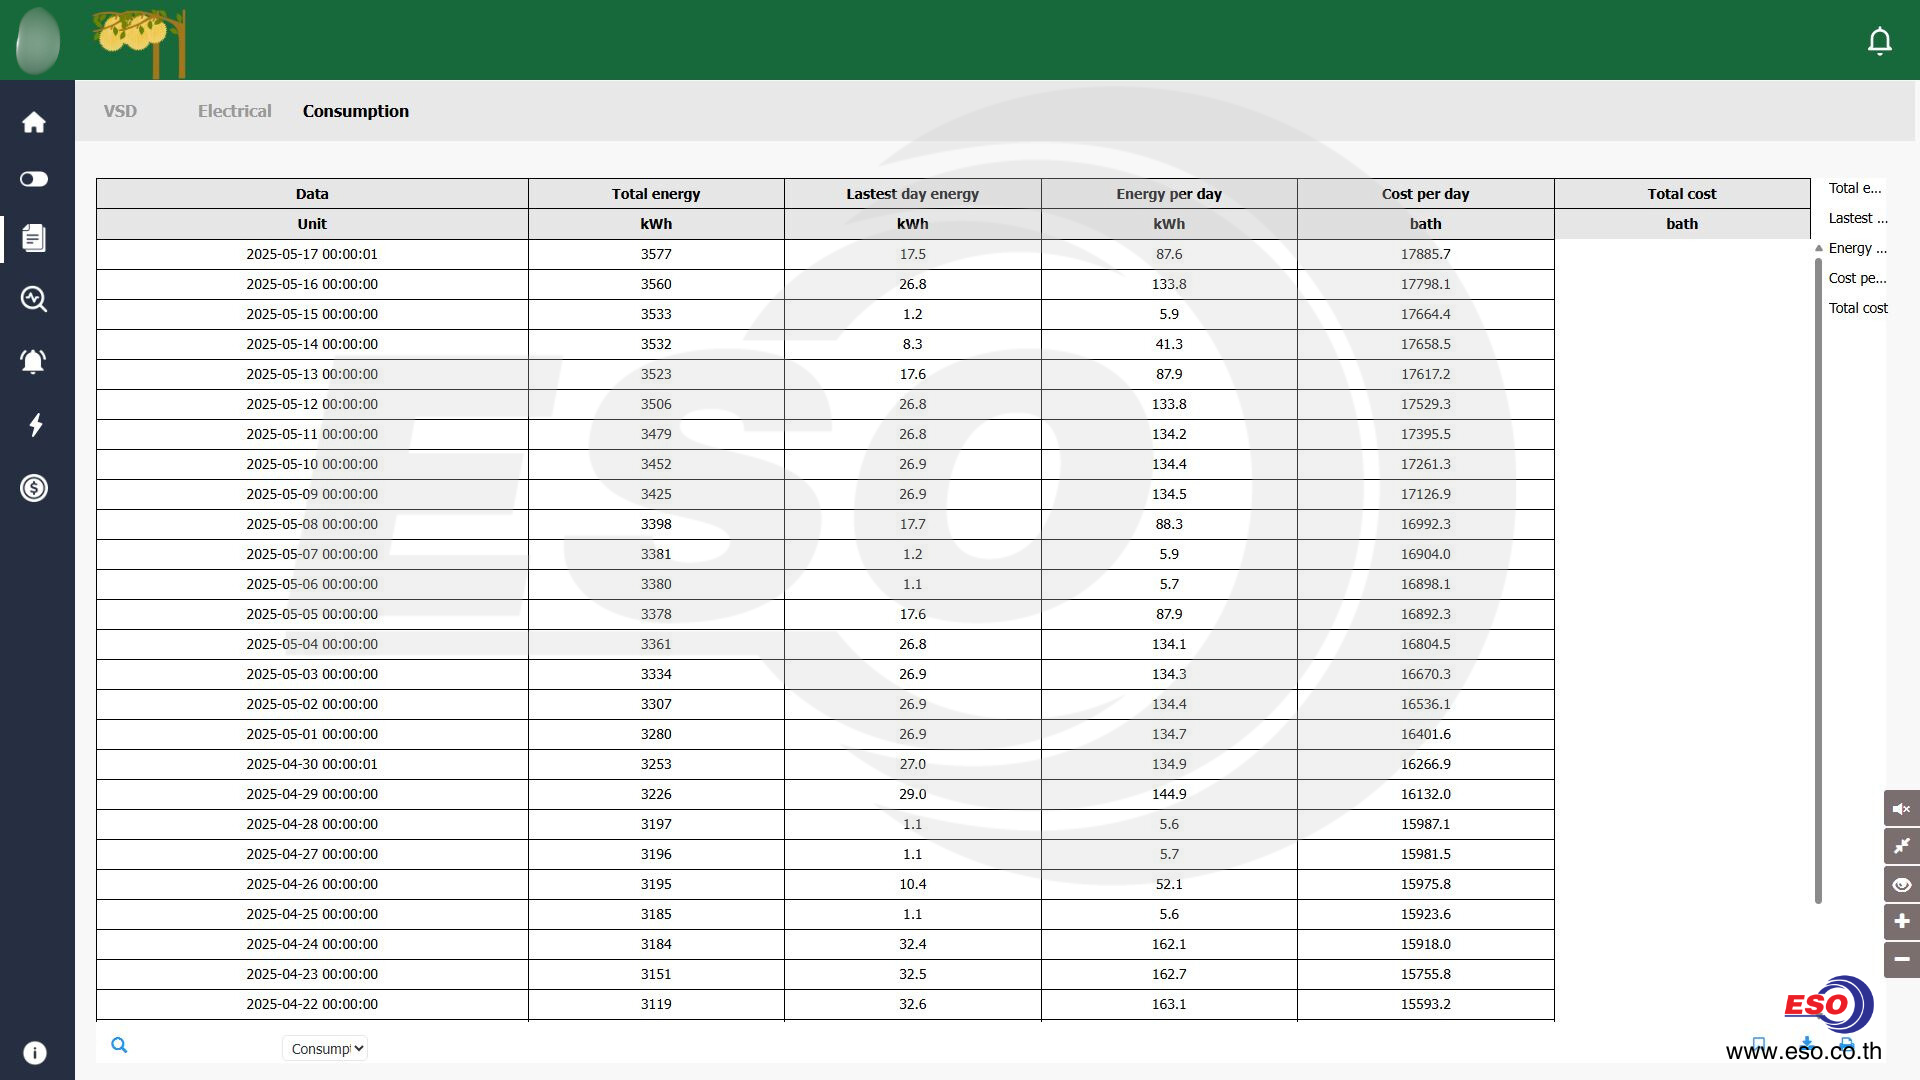Select the 2025-05-01 00:00:00 date cell
Viewport: 1920px width, 1080px height.
[x=312, y=734]
